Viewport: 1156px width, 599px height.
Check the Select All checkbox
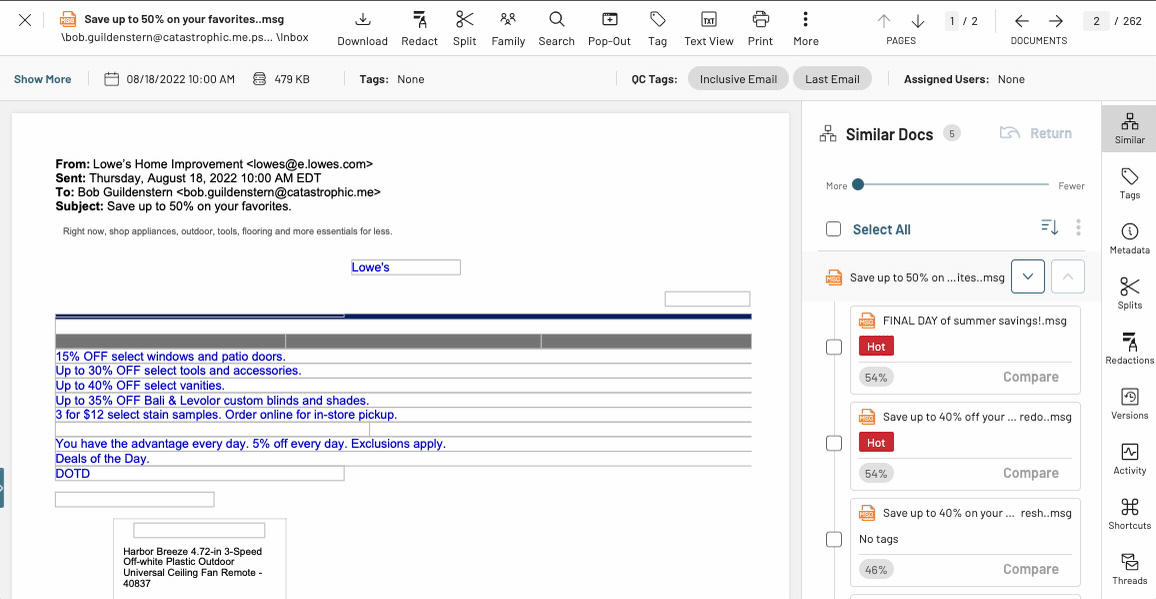point(834,229)
